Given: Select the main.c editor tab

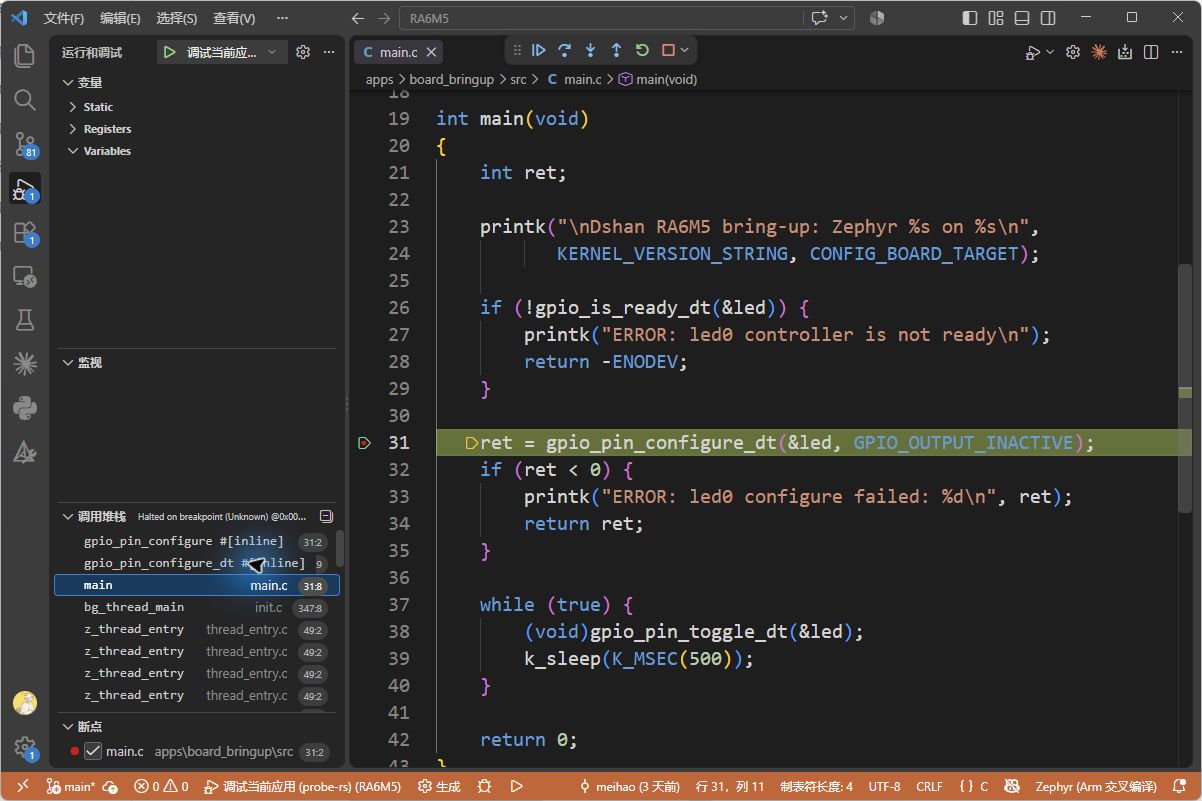Looking at the screenshot, I should (398, 52).
